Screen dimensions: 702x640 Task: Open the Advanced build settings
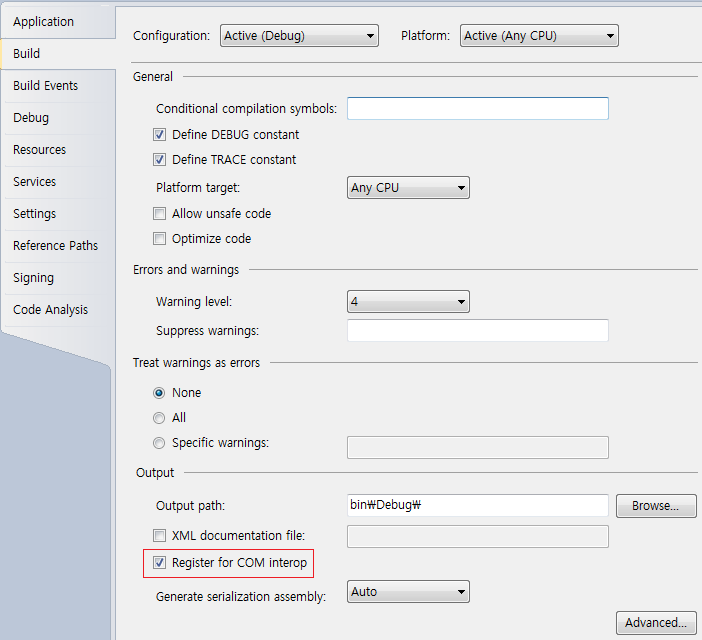(656, 623)
